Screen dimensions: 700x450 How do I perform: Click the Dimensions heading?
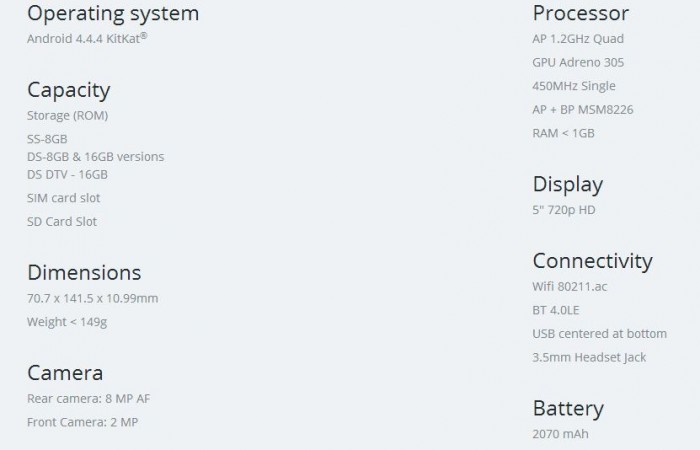tap(84, 273)
